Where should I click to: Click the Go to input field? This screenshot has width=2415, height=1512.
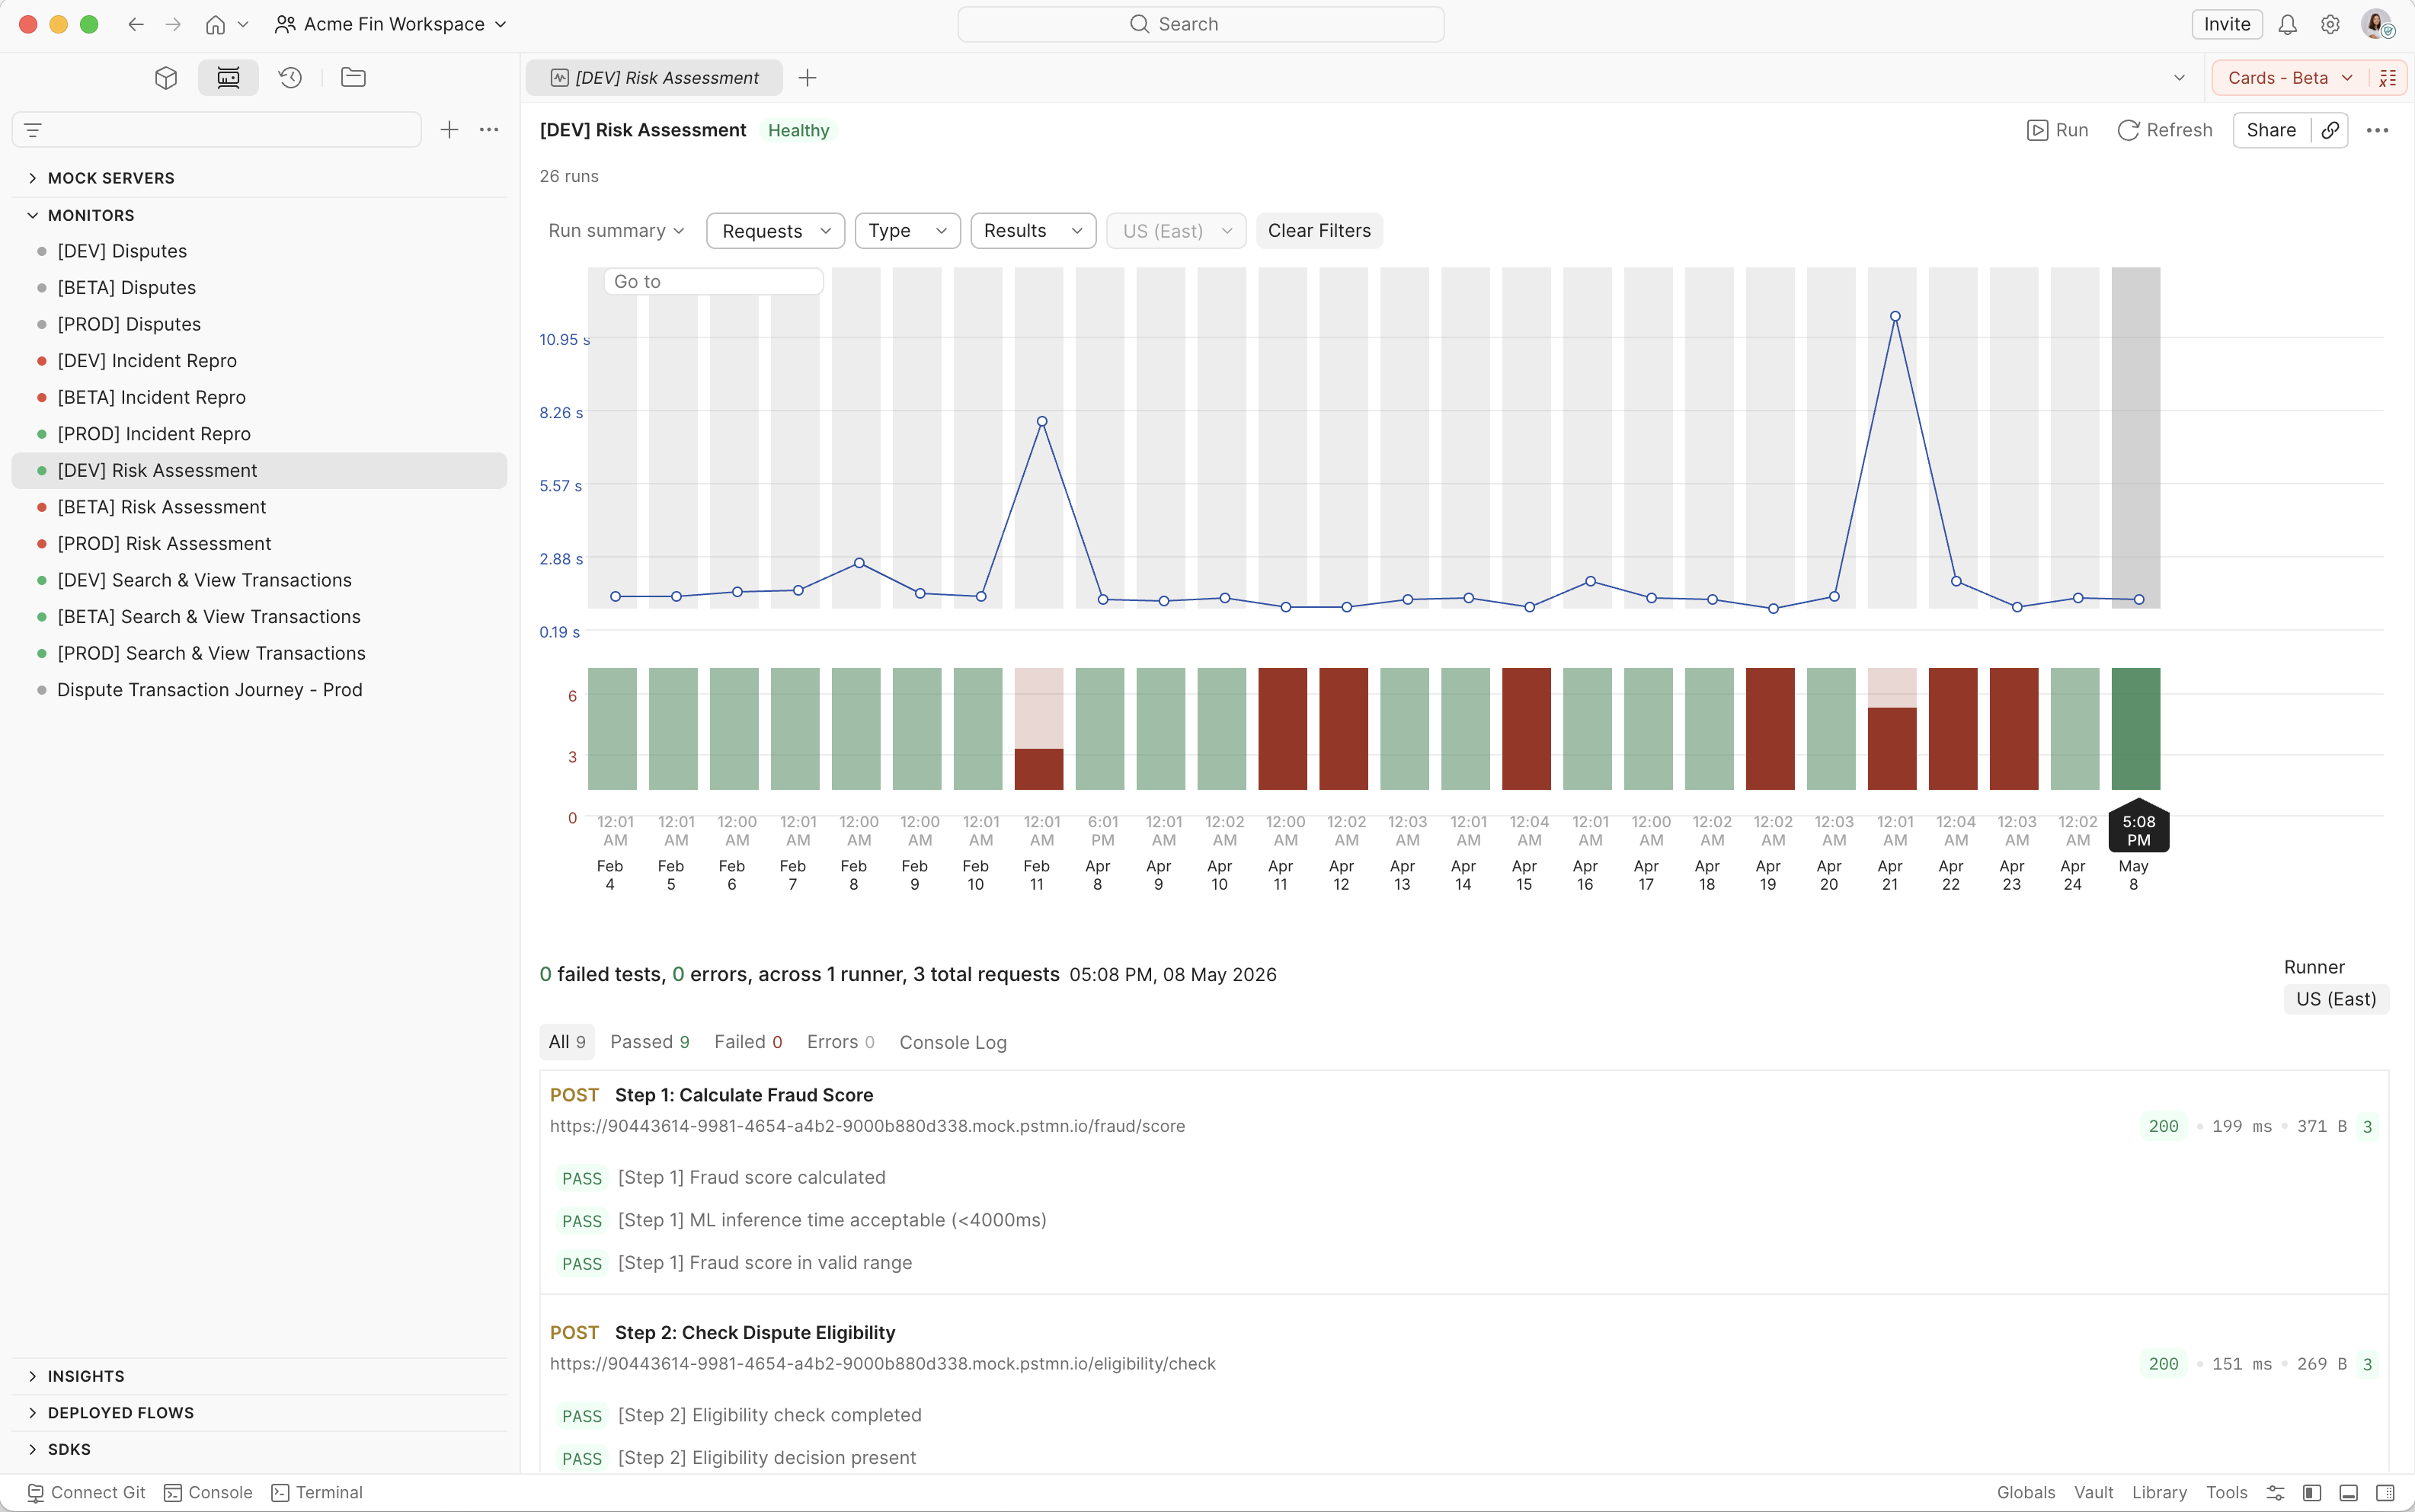coord(713,282)
